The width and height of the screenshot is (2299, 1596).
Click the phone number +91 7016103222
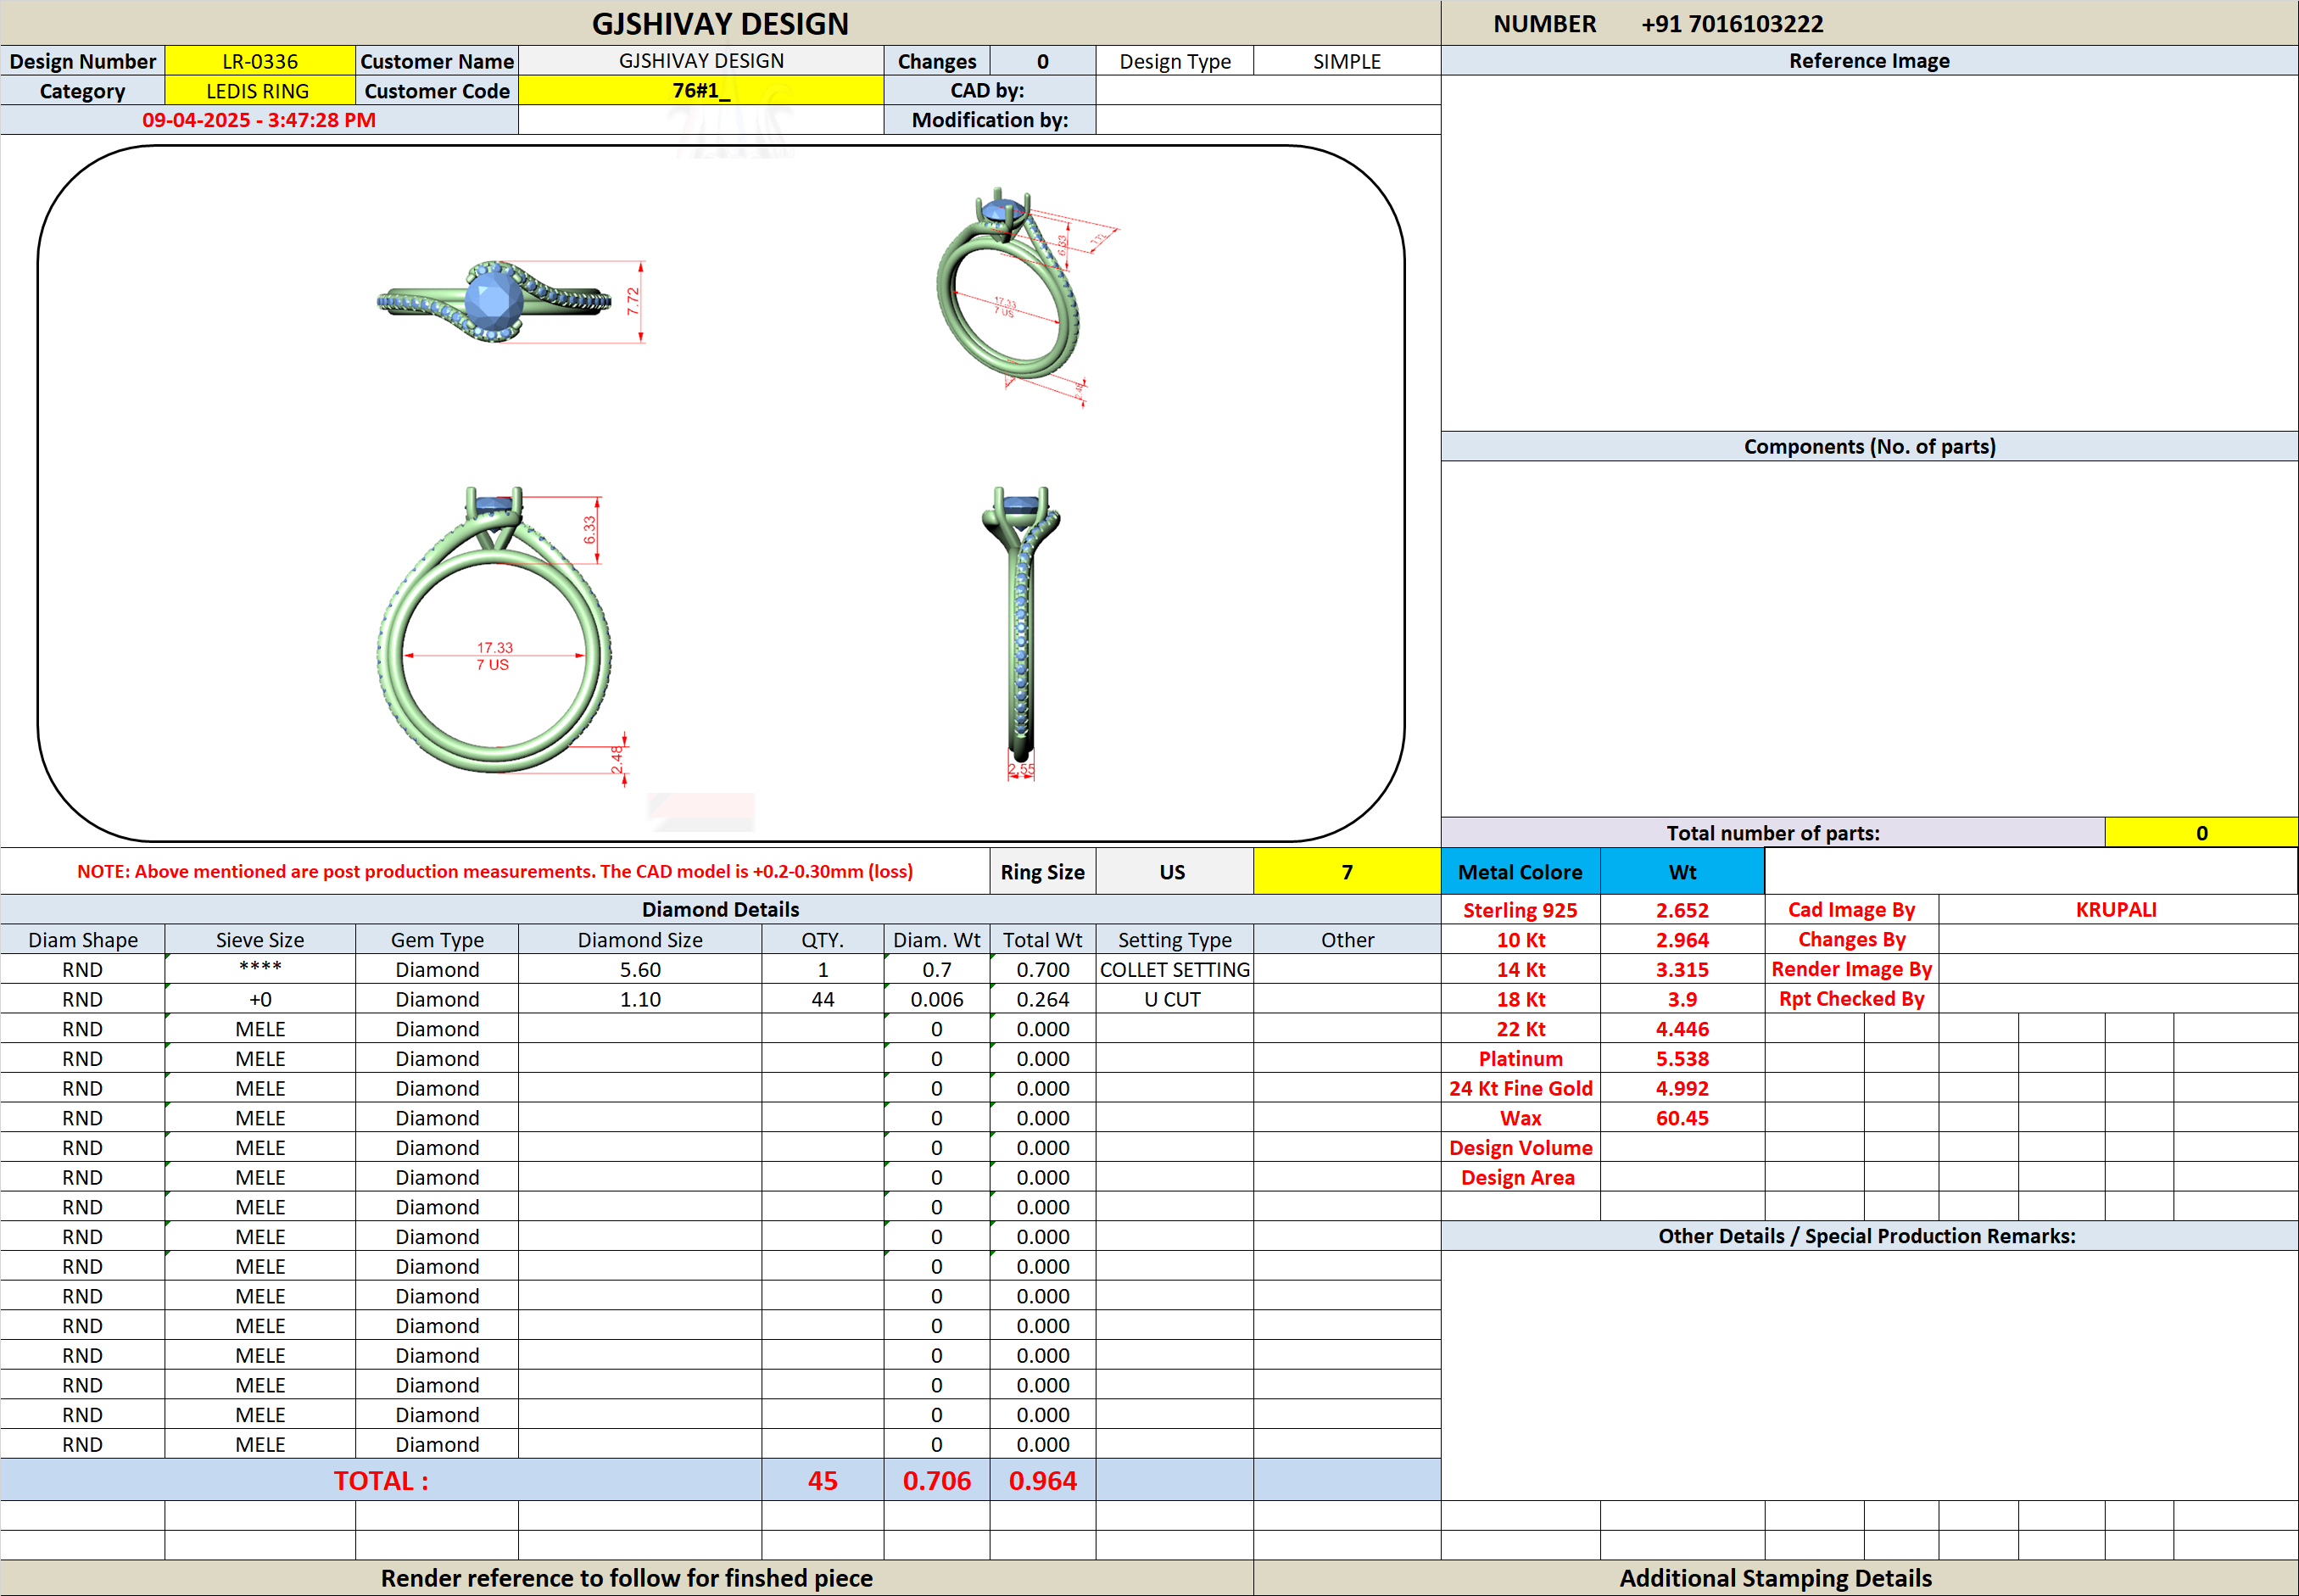click(x=1732, y=24)
